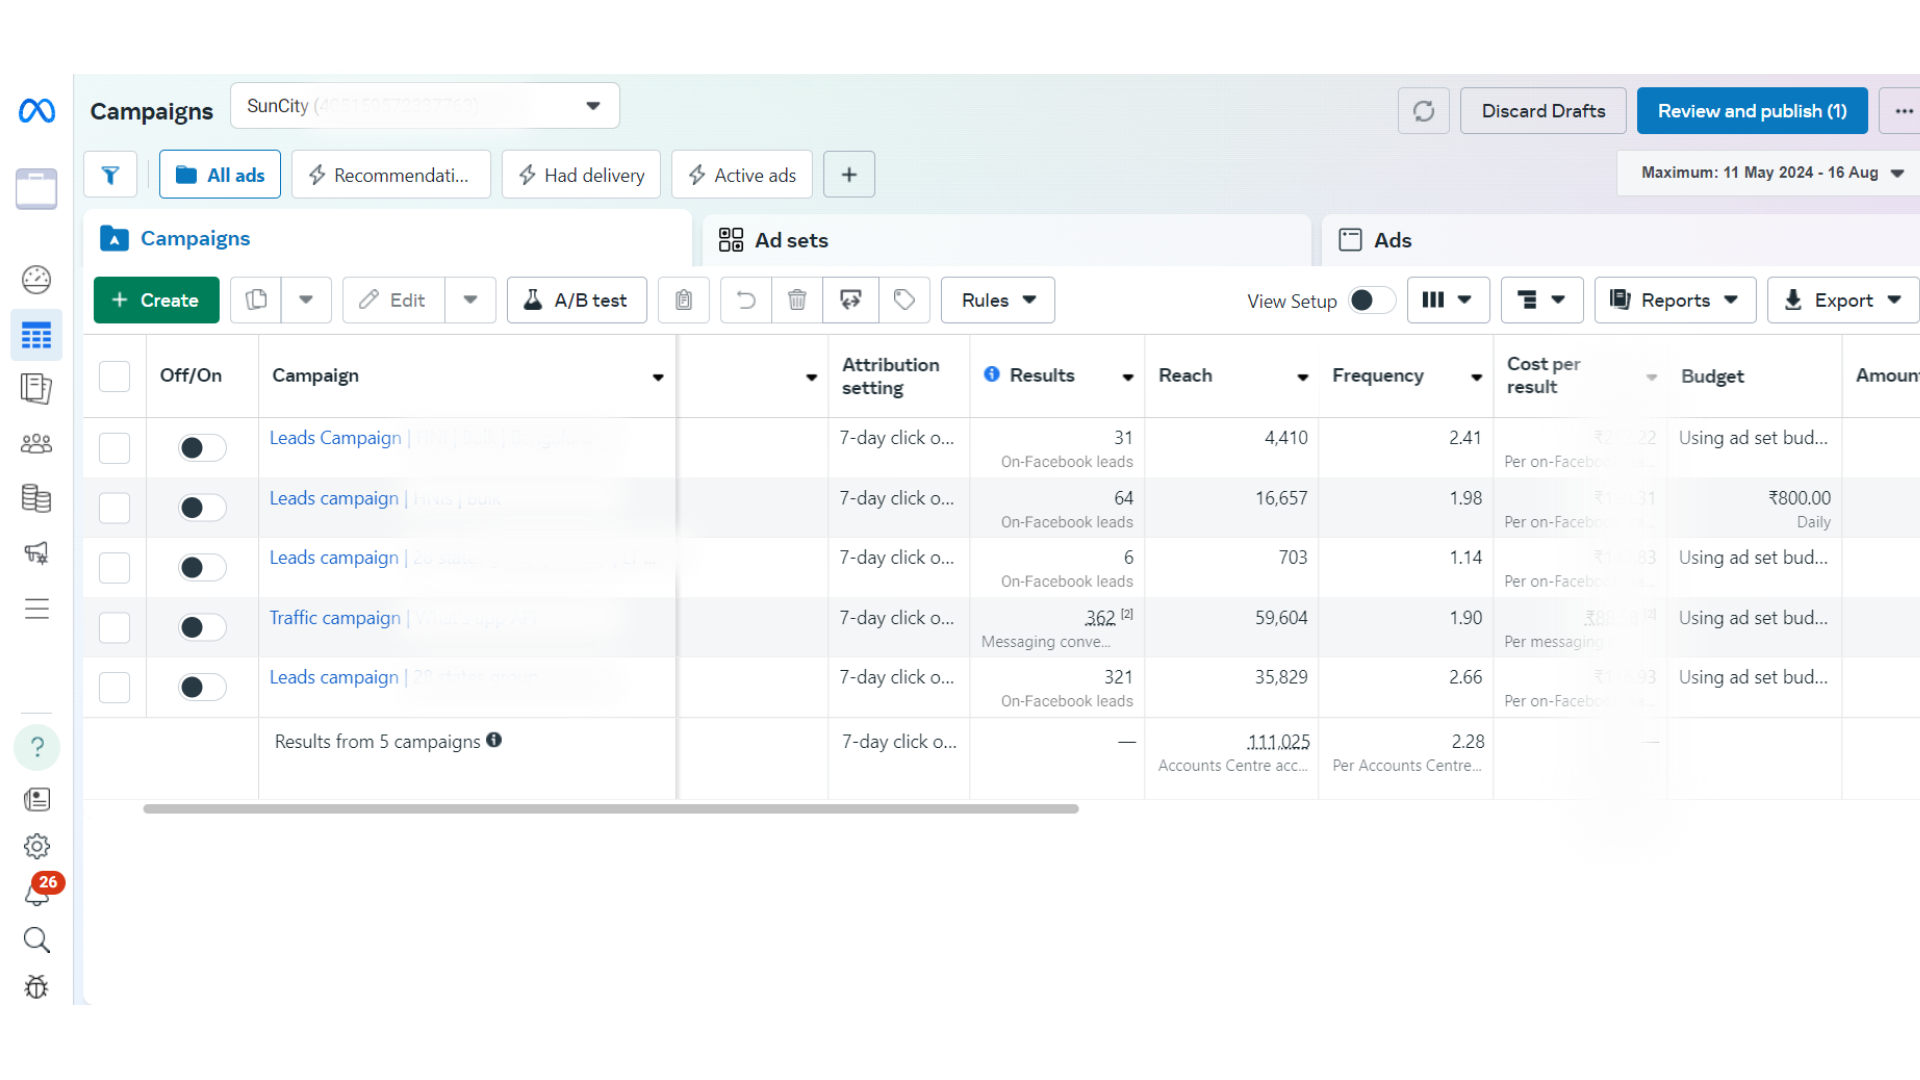Click the search magnifier in left sidebar
Screen dimensions: 1920x1080
coord(37,940)
